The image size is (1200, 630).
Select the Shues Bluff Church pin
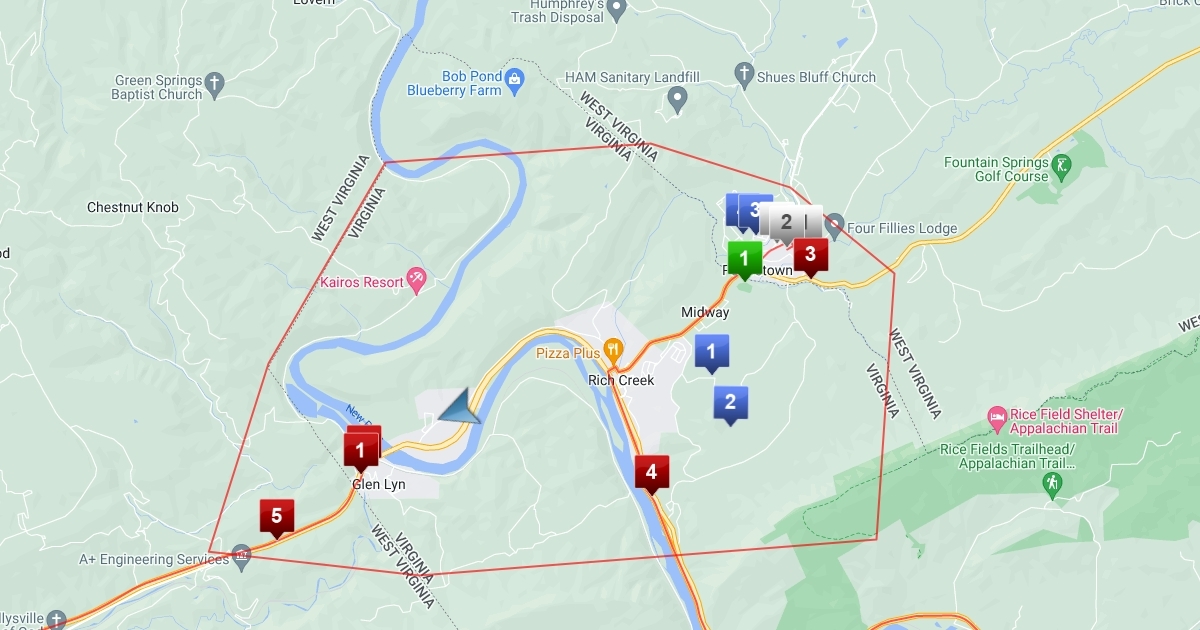(x=743, y=74)
